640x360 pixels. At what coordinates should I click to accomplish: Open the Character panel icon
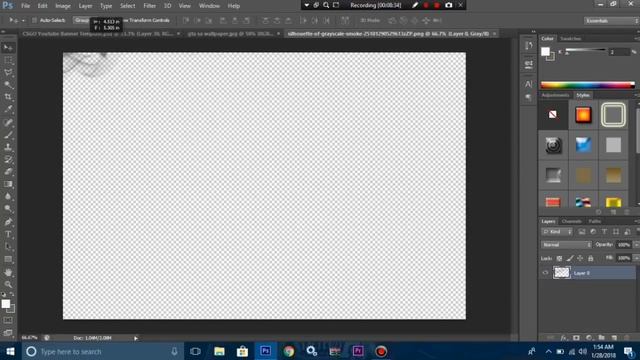[529, 84]
